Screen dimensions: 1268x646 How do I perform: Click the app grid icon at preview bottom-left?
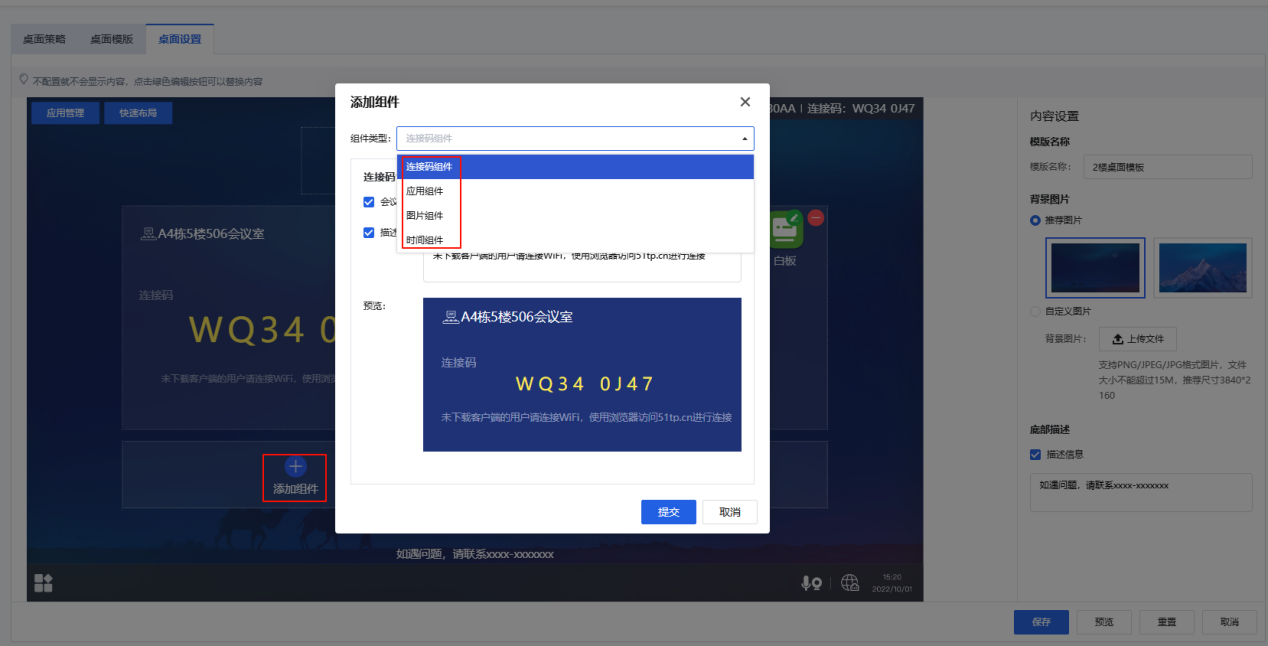[x=44, y=583]
